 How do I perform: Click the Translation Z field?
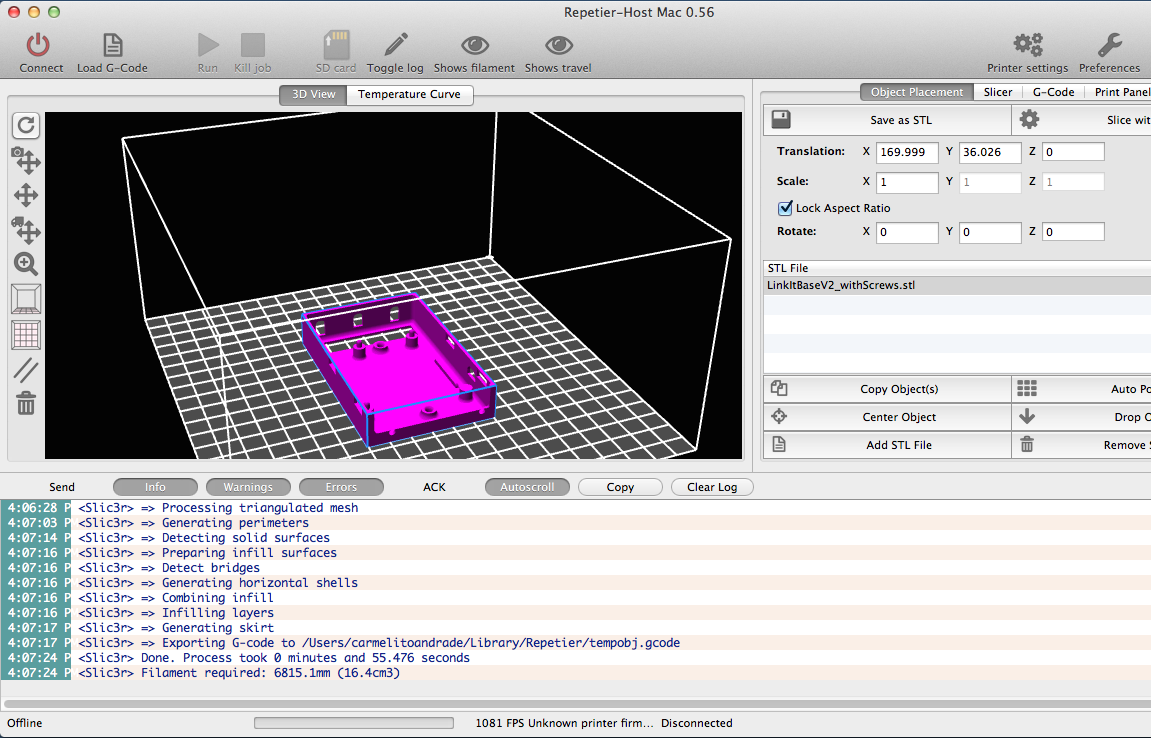1073,152
